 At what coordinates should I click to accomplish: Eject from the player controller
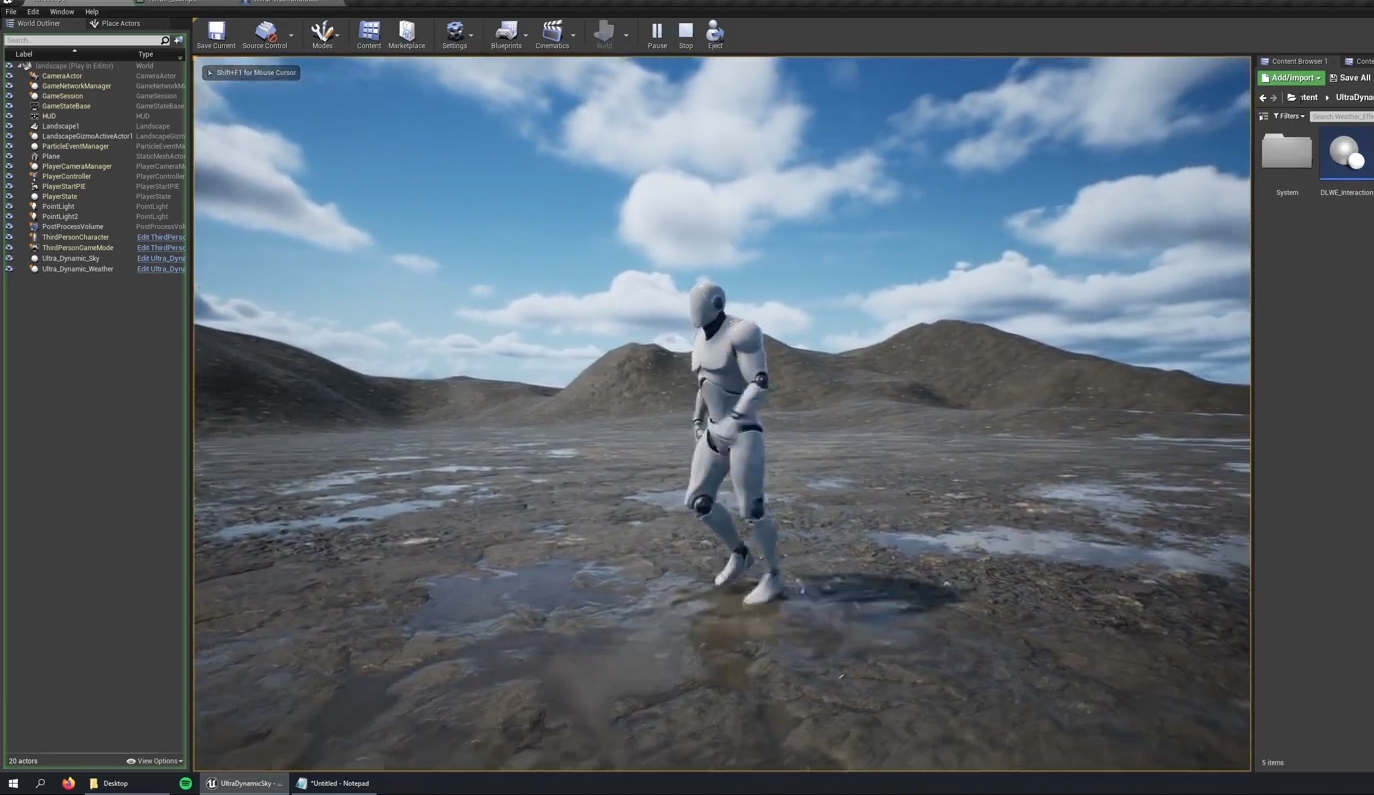[715, 35]
